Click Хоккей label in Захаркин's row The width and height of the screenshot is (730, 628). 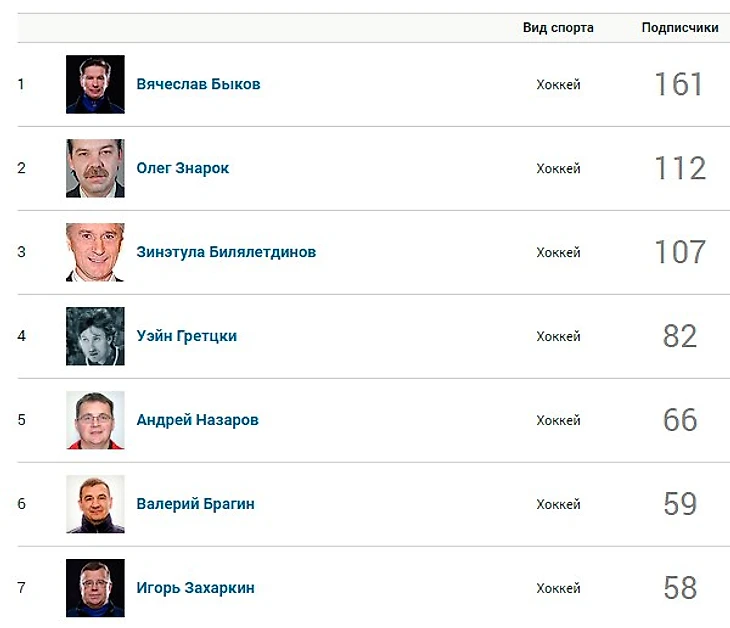(x=558, y=588)
